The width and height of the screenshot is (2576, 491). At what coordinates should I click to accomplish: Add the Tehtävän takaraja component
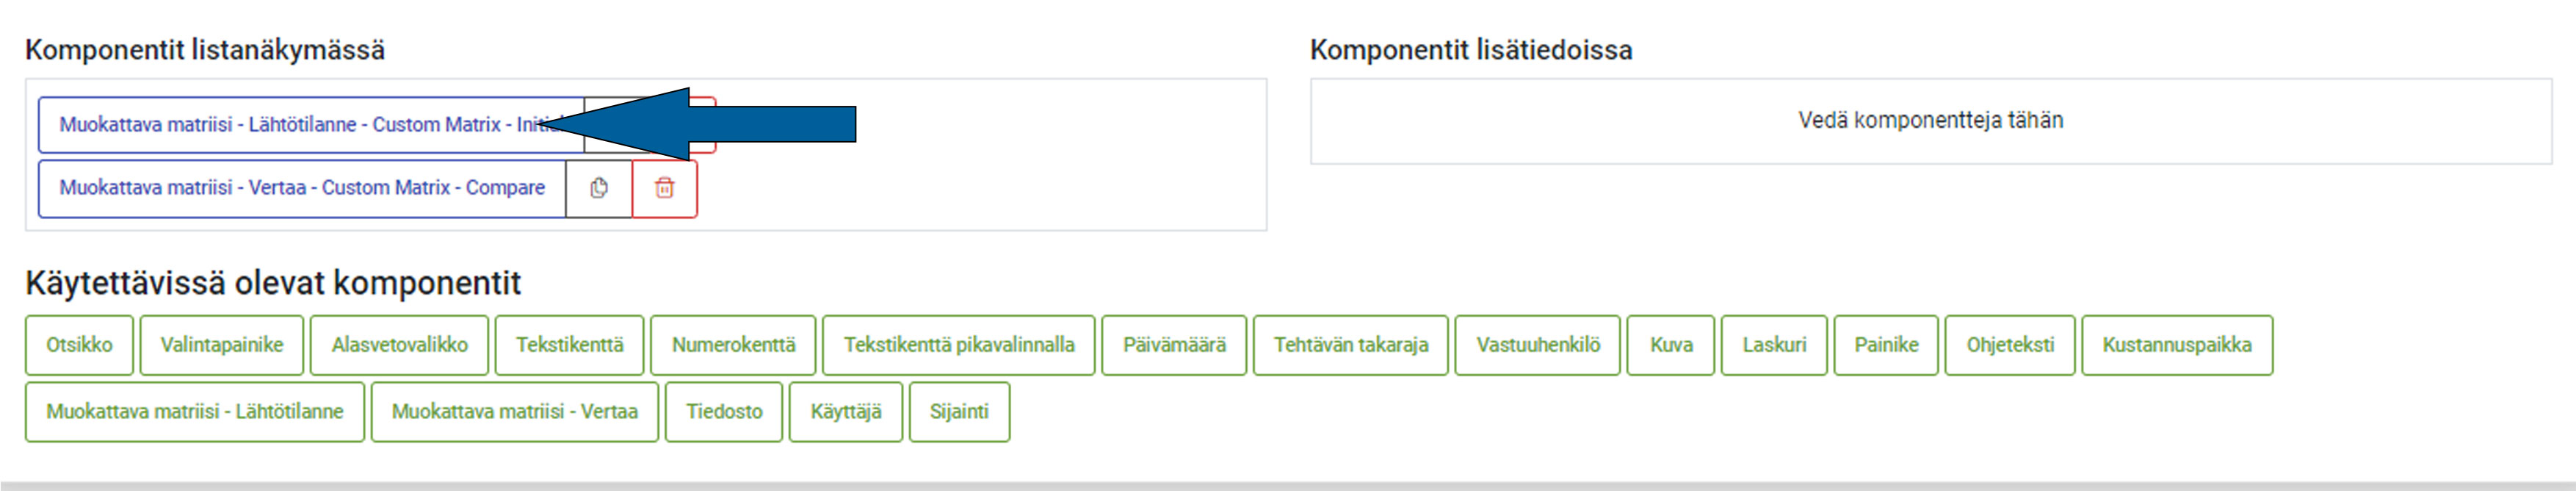pyautogui.click(x=1350, y=345)
